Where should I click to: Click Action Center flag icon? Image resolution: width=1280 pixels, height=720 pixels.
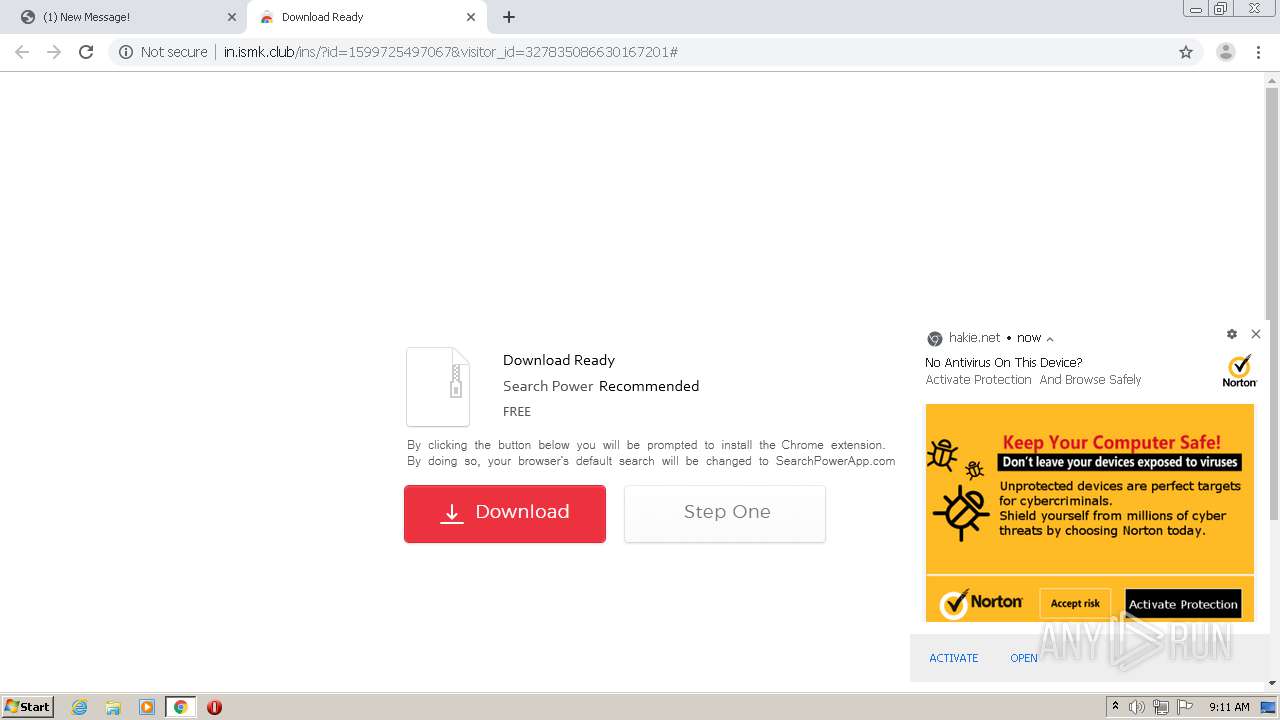click(x=1184, y=707)
